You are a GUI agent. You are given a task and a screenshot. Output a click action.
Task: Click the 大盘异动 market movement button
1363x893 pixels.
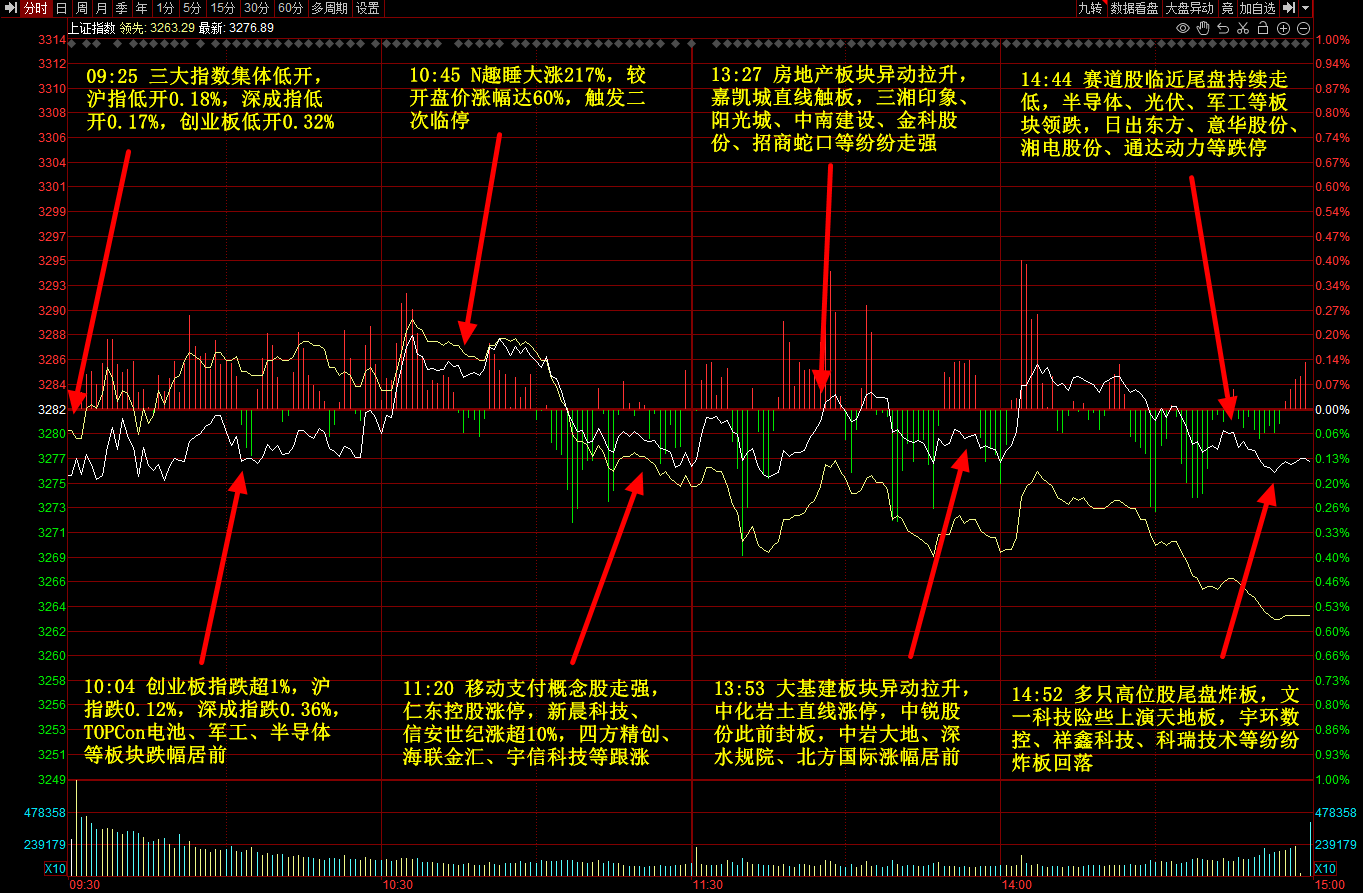(1189, 8)
